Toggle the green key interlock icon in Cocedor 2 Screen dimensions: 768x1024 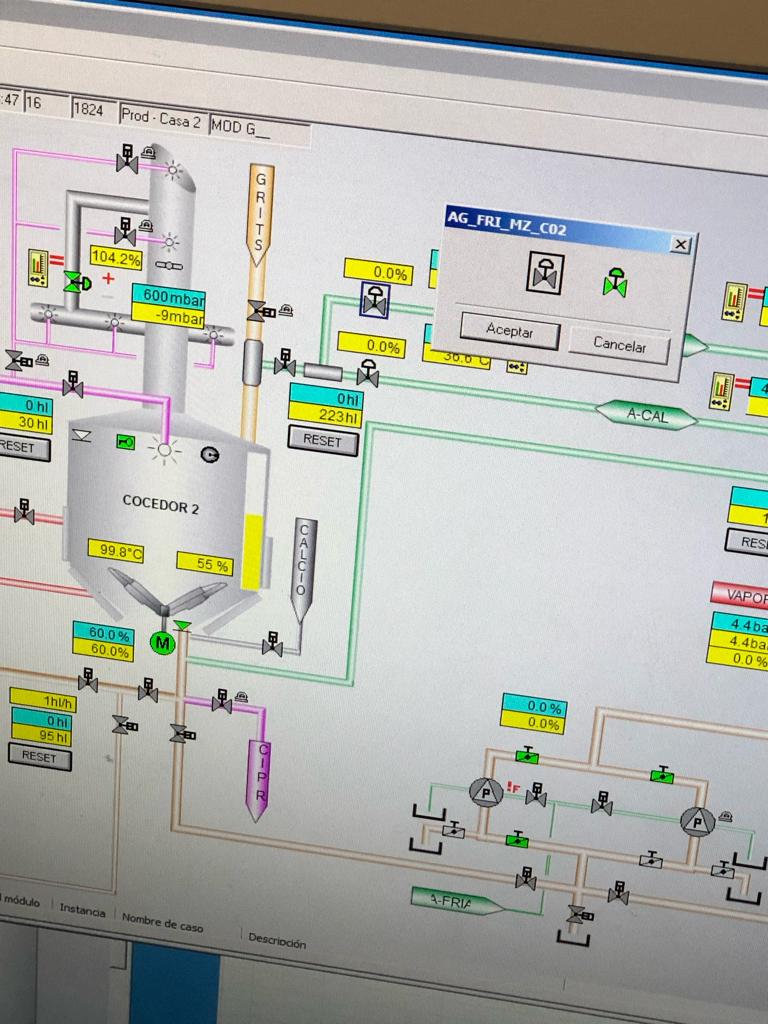pyautogui.click(x=125, y=441)
